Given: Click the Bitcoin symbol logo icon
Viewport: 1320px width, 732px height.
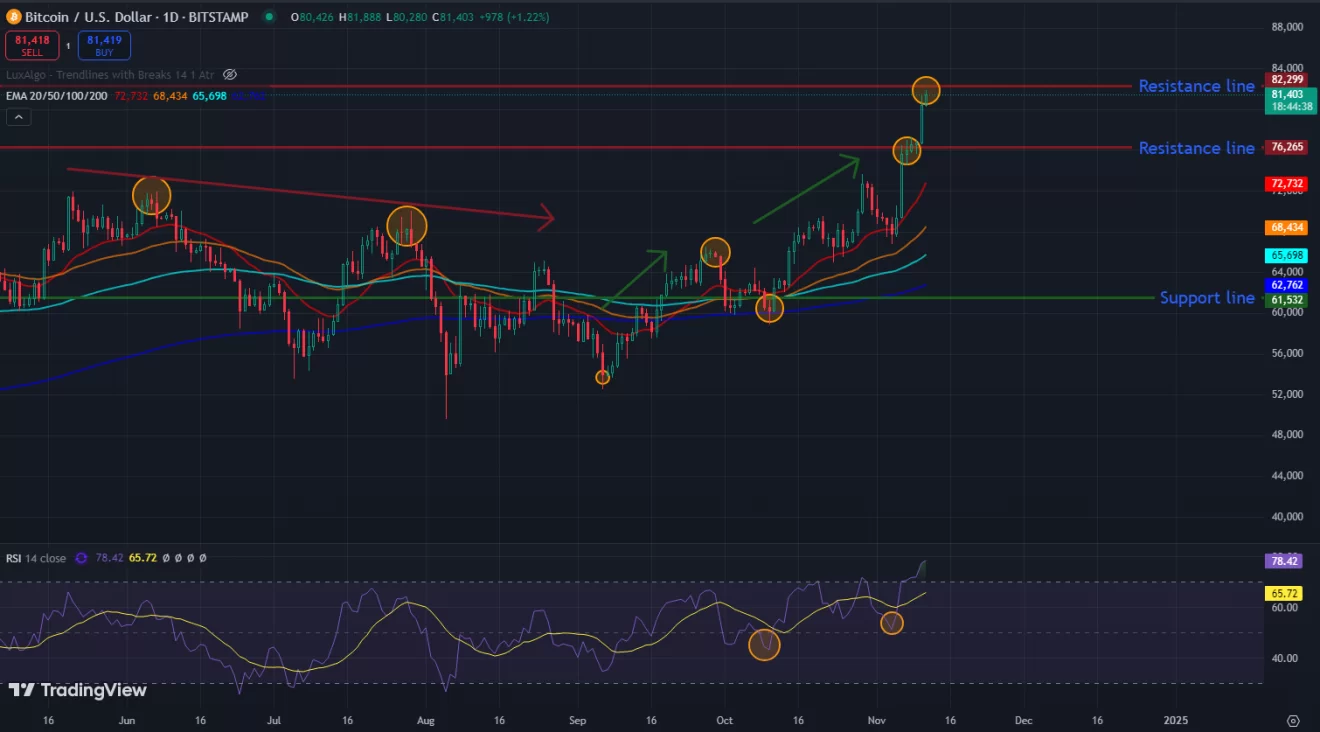Looking at the screenshot, I should 13,17.
